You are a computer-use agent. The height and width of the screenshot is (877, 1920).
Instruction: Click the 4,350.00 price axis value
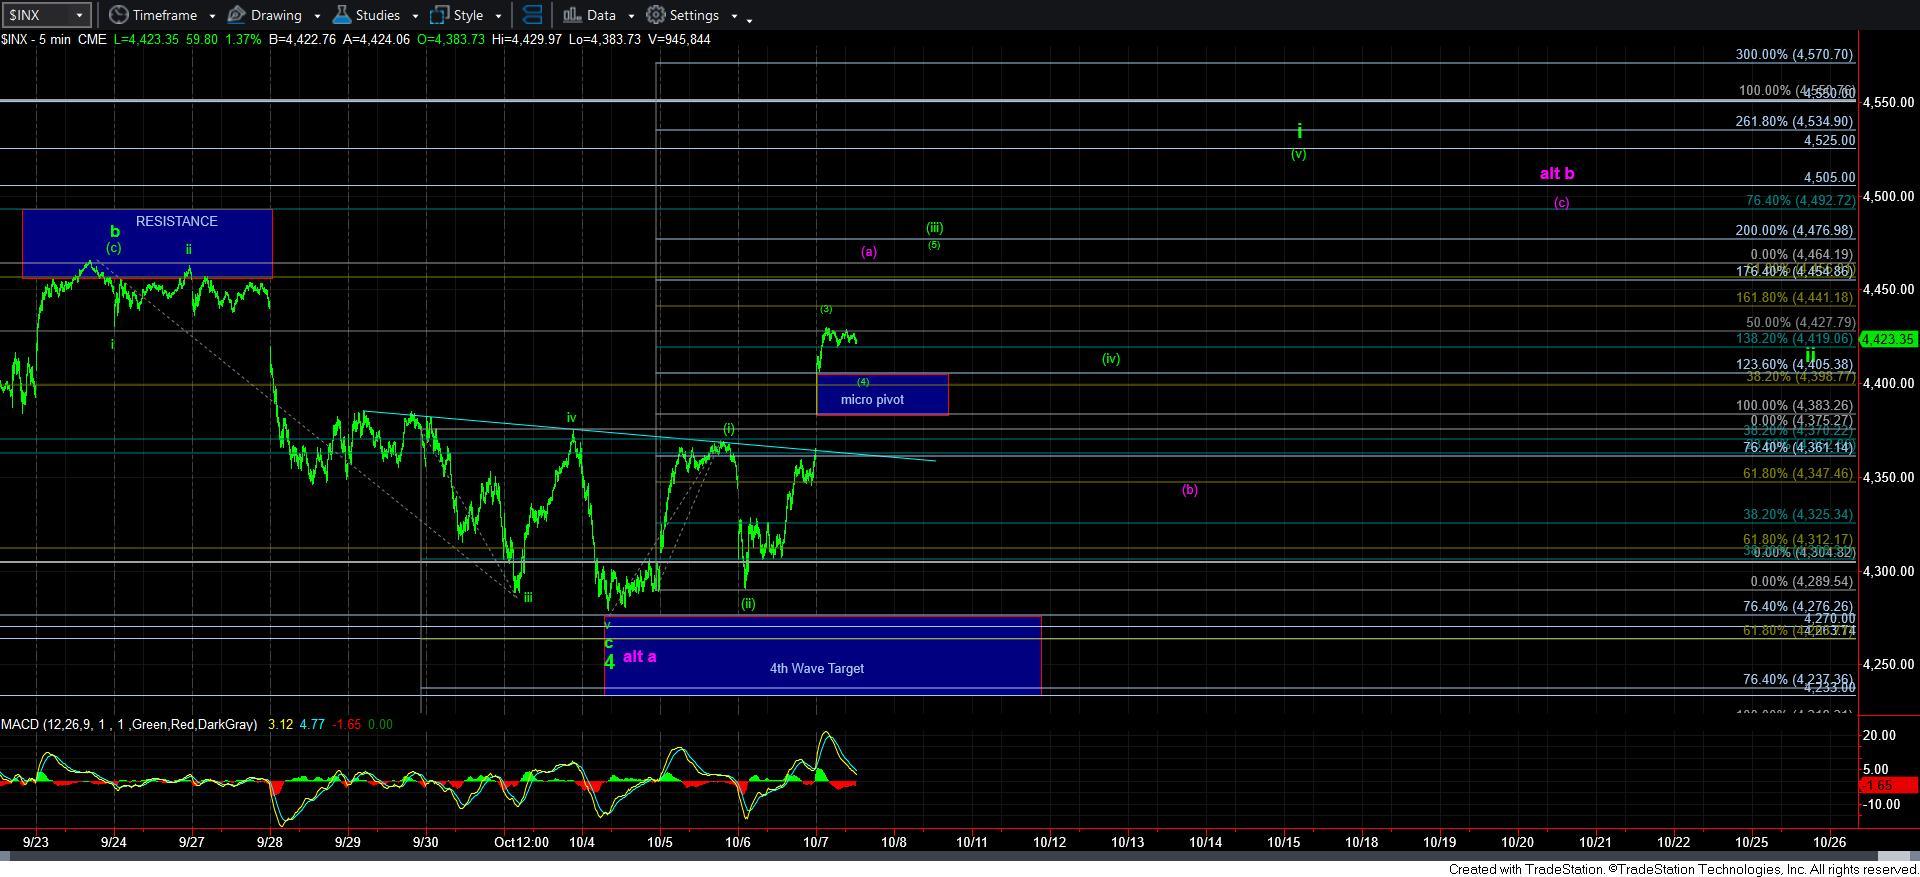[1889, 477]
